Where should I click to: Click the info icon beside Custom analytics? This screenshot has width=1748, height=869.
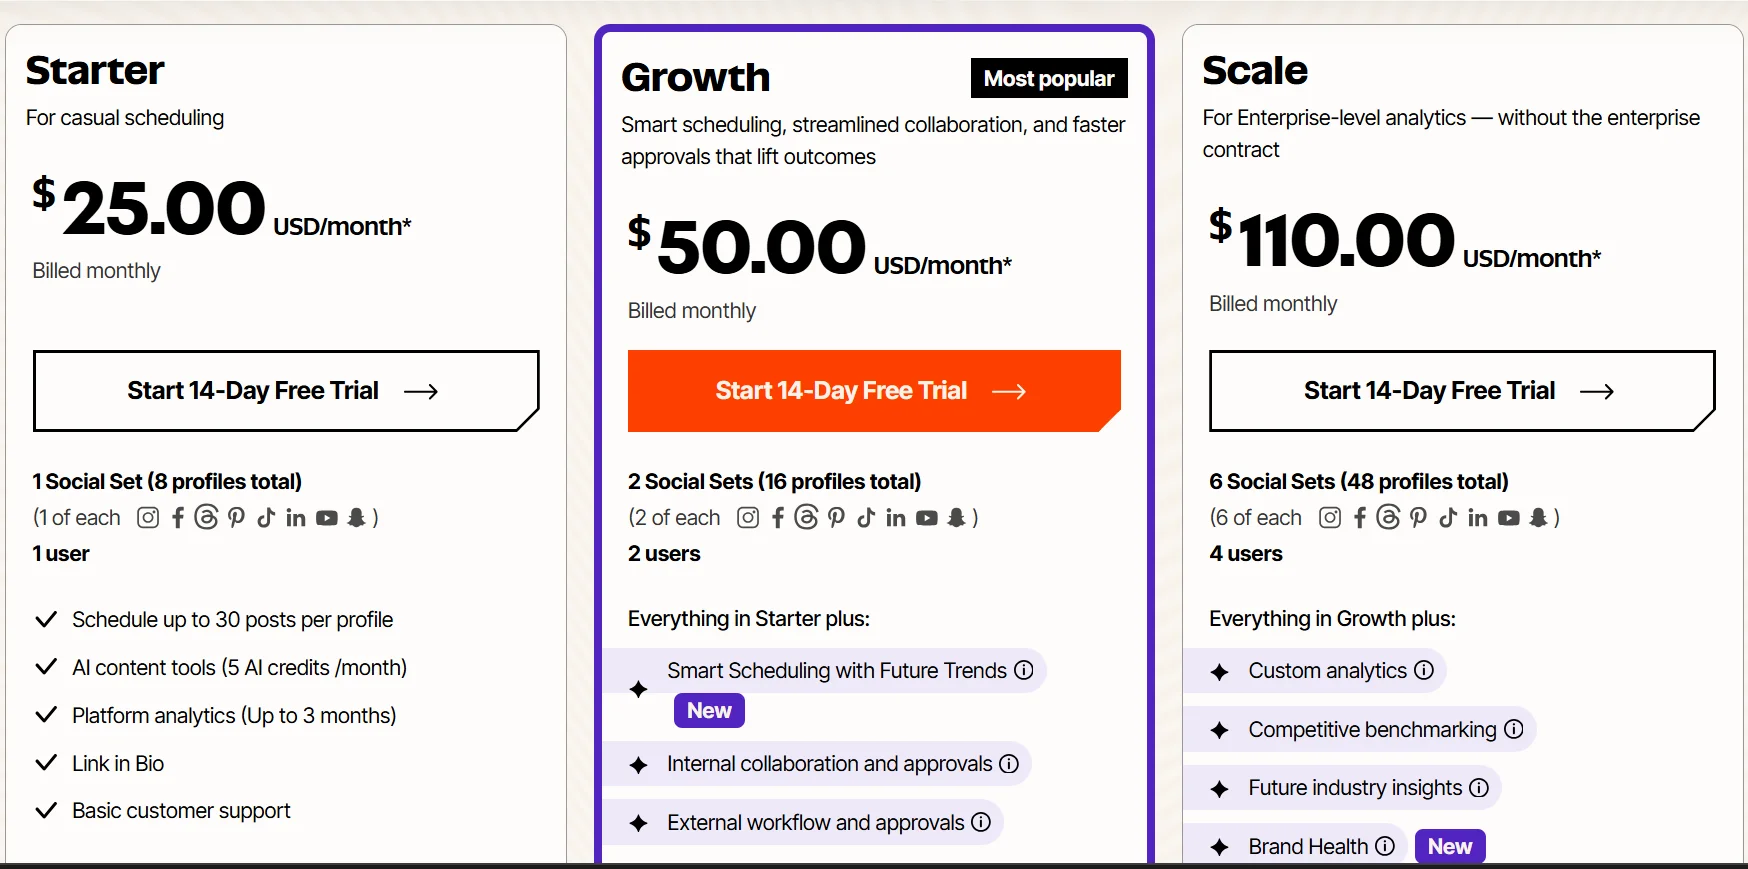[x=1424, y=670]
